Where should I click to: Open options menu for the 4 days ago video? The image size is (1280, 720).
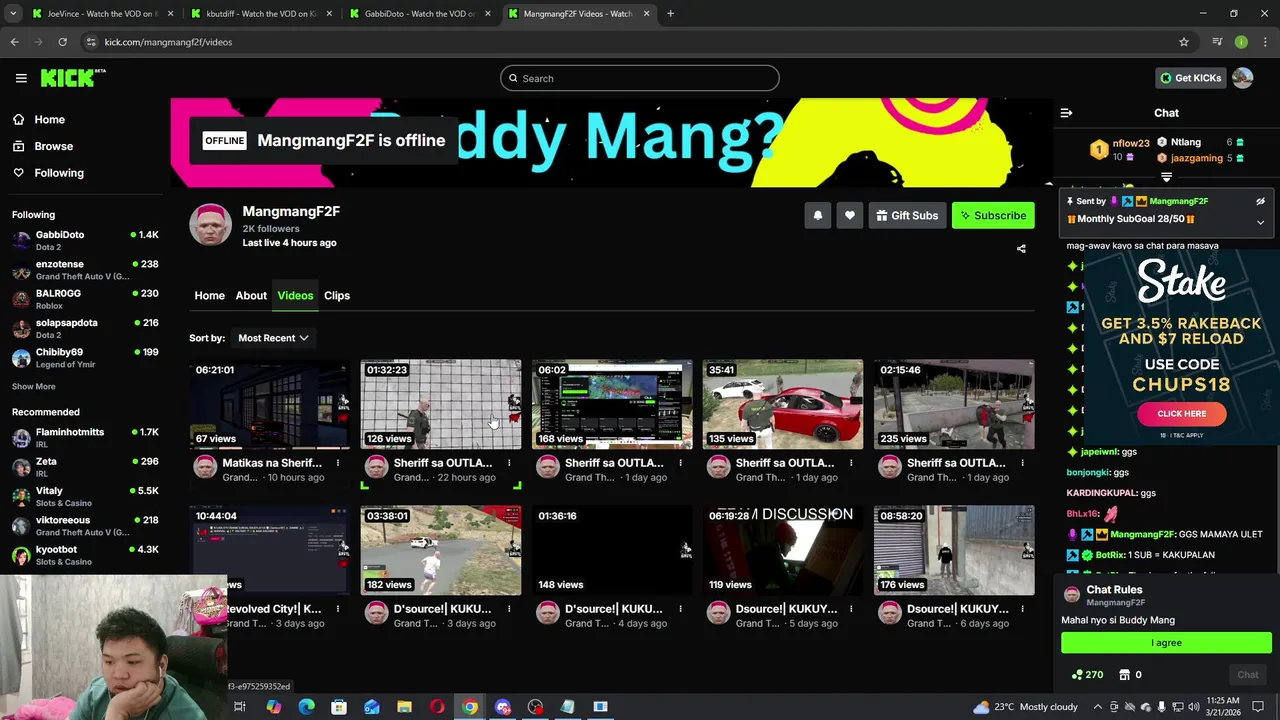coord(680,609)
